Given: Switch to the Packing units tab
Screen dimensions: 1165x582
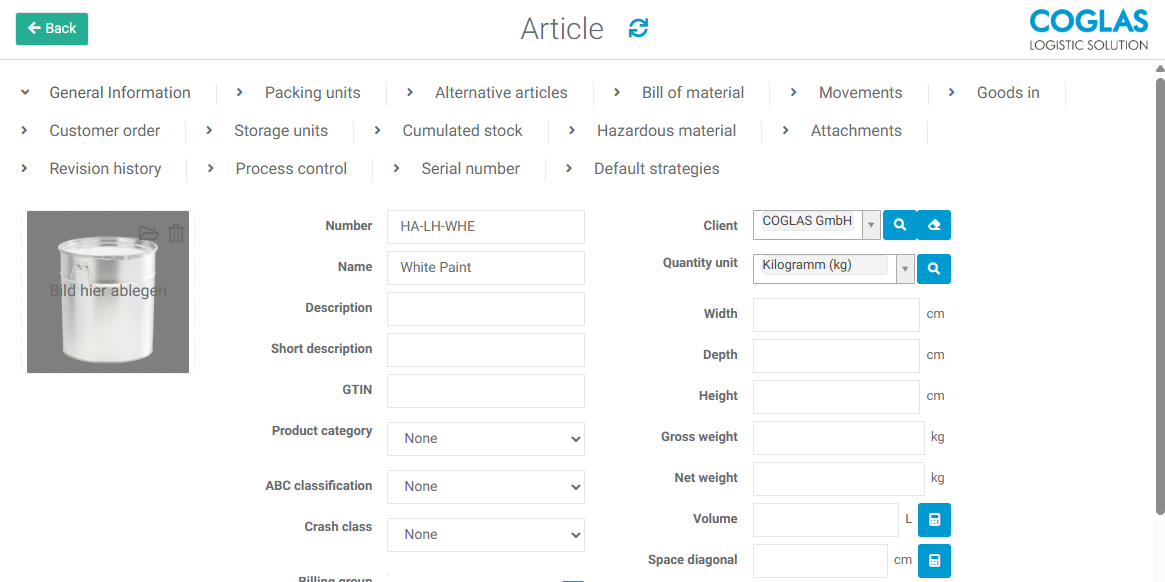Looking at the screenshot, I should click(312, 93).
